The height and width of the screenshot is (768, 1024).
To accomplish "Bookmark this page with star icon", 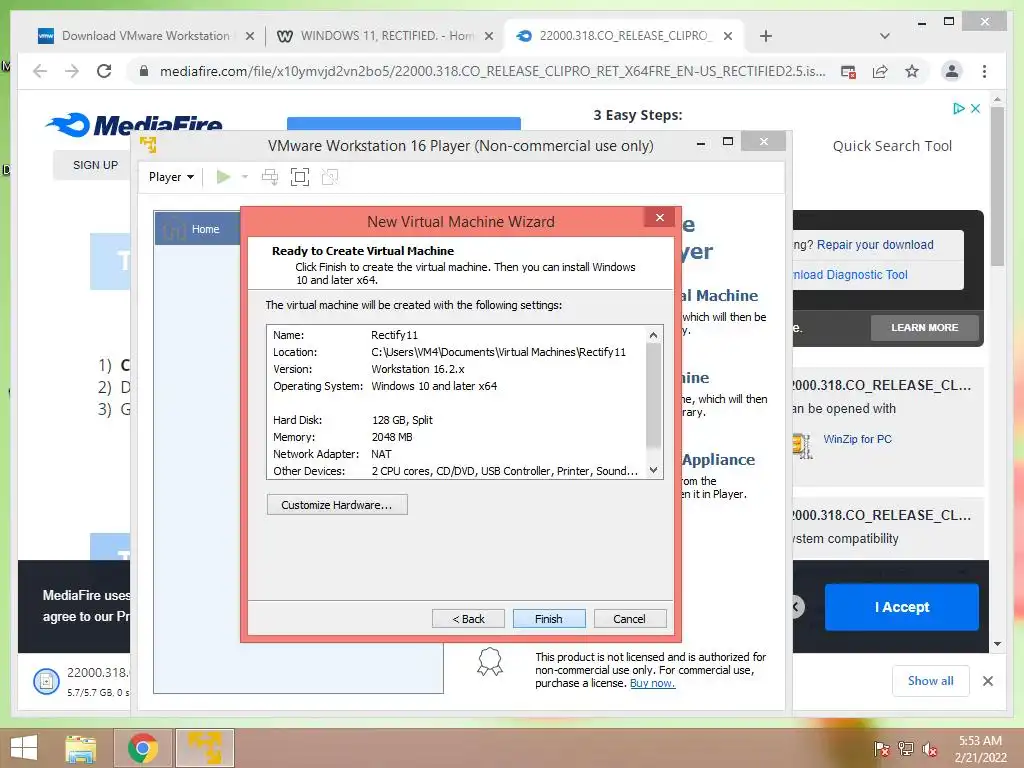I will click(912, 71).
